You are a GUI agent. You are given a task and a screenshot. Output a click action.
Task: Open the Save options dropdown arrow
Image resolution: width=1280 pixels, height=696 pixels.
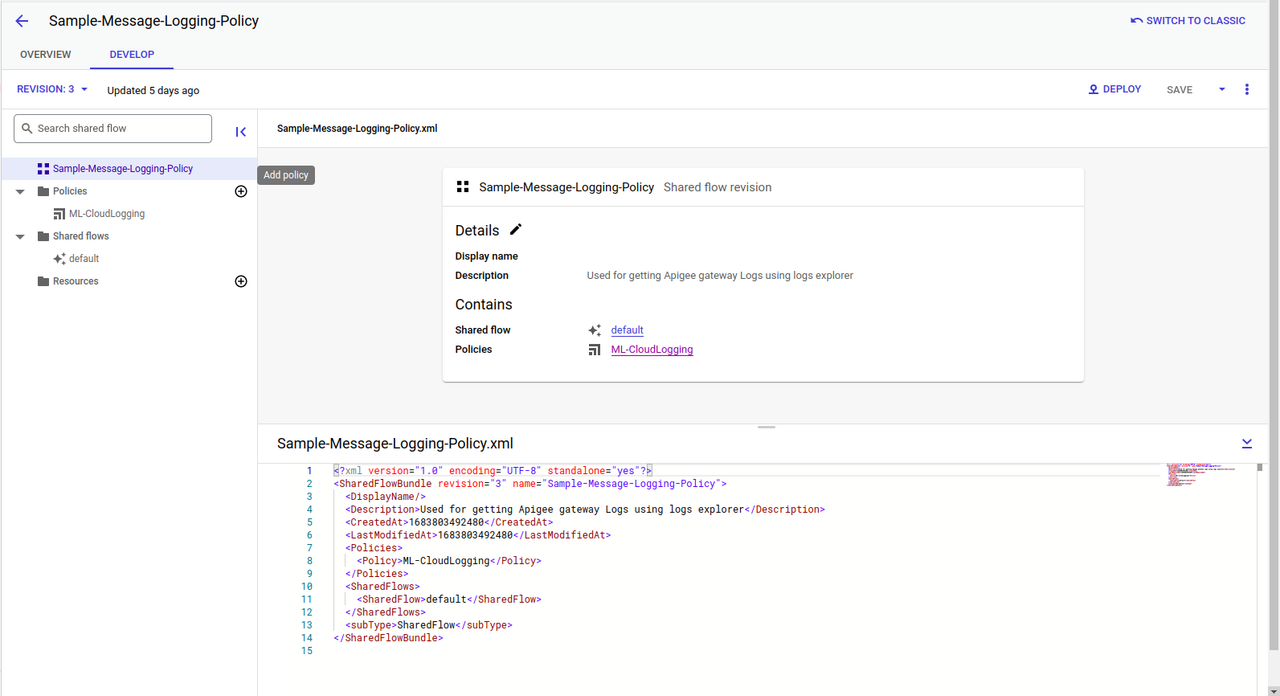(1222, 90)
